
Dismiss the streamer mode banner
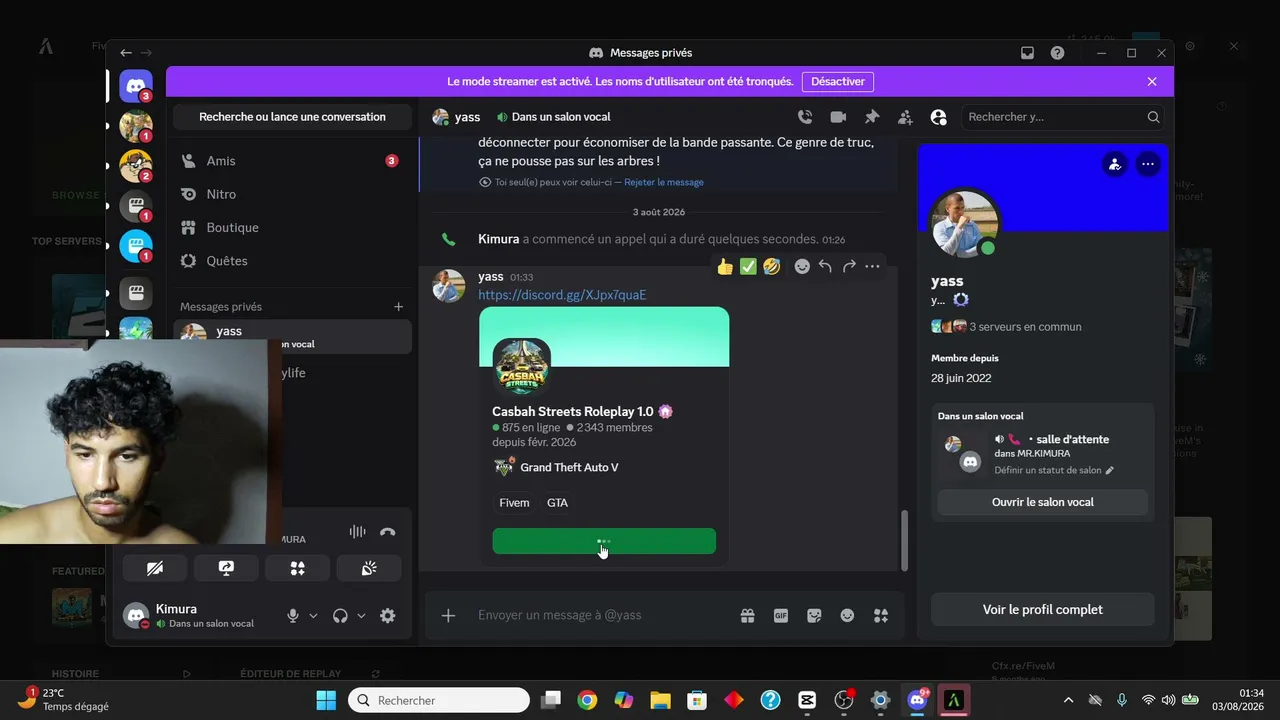tap(1152, 82)
